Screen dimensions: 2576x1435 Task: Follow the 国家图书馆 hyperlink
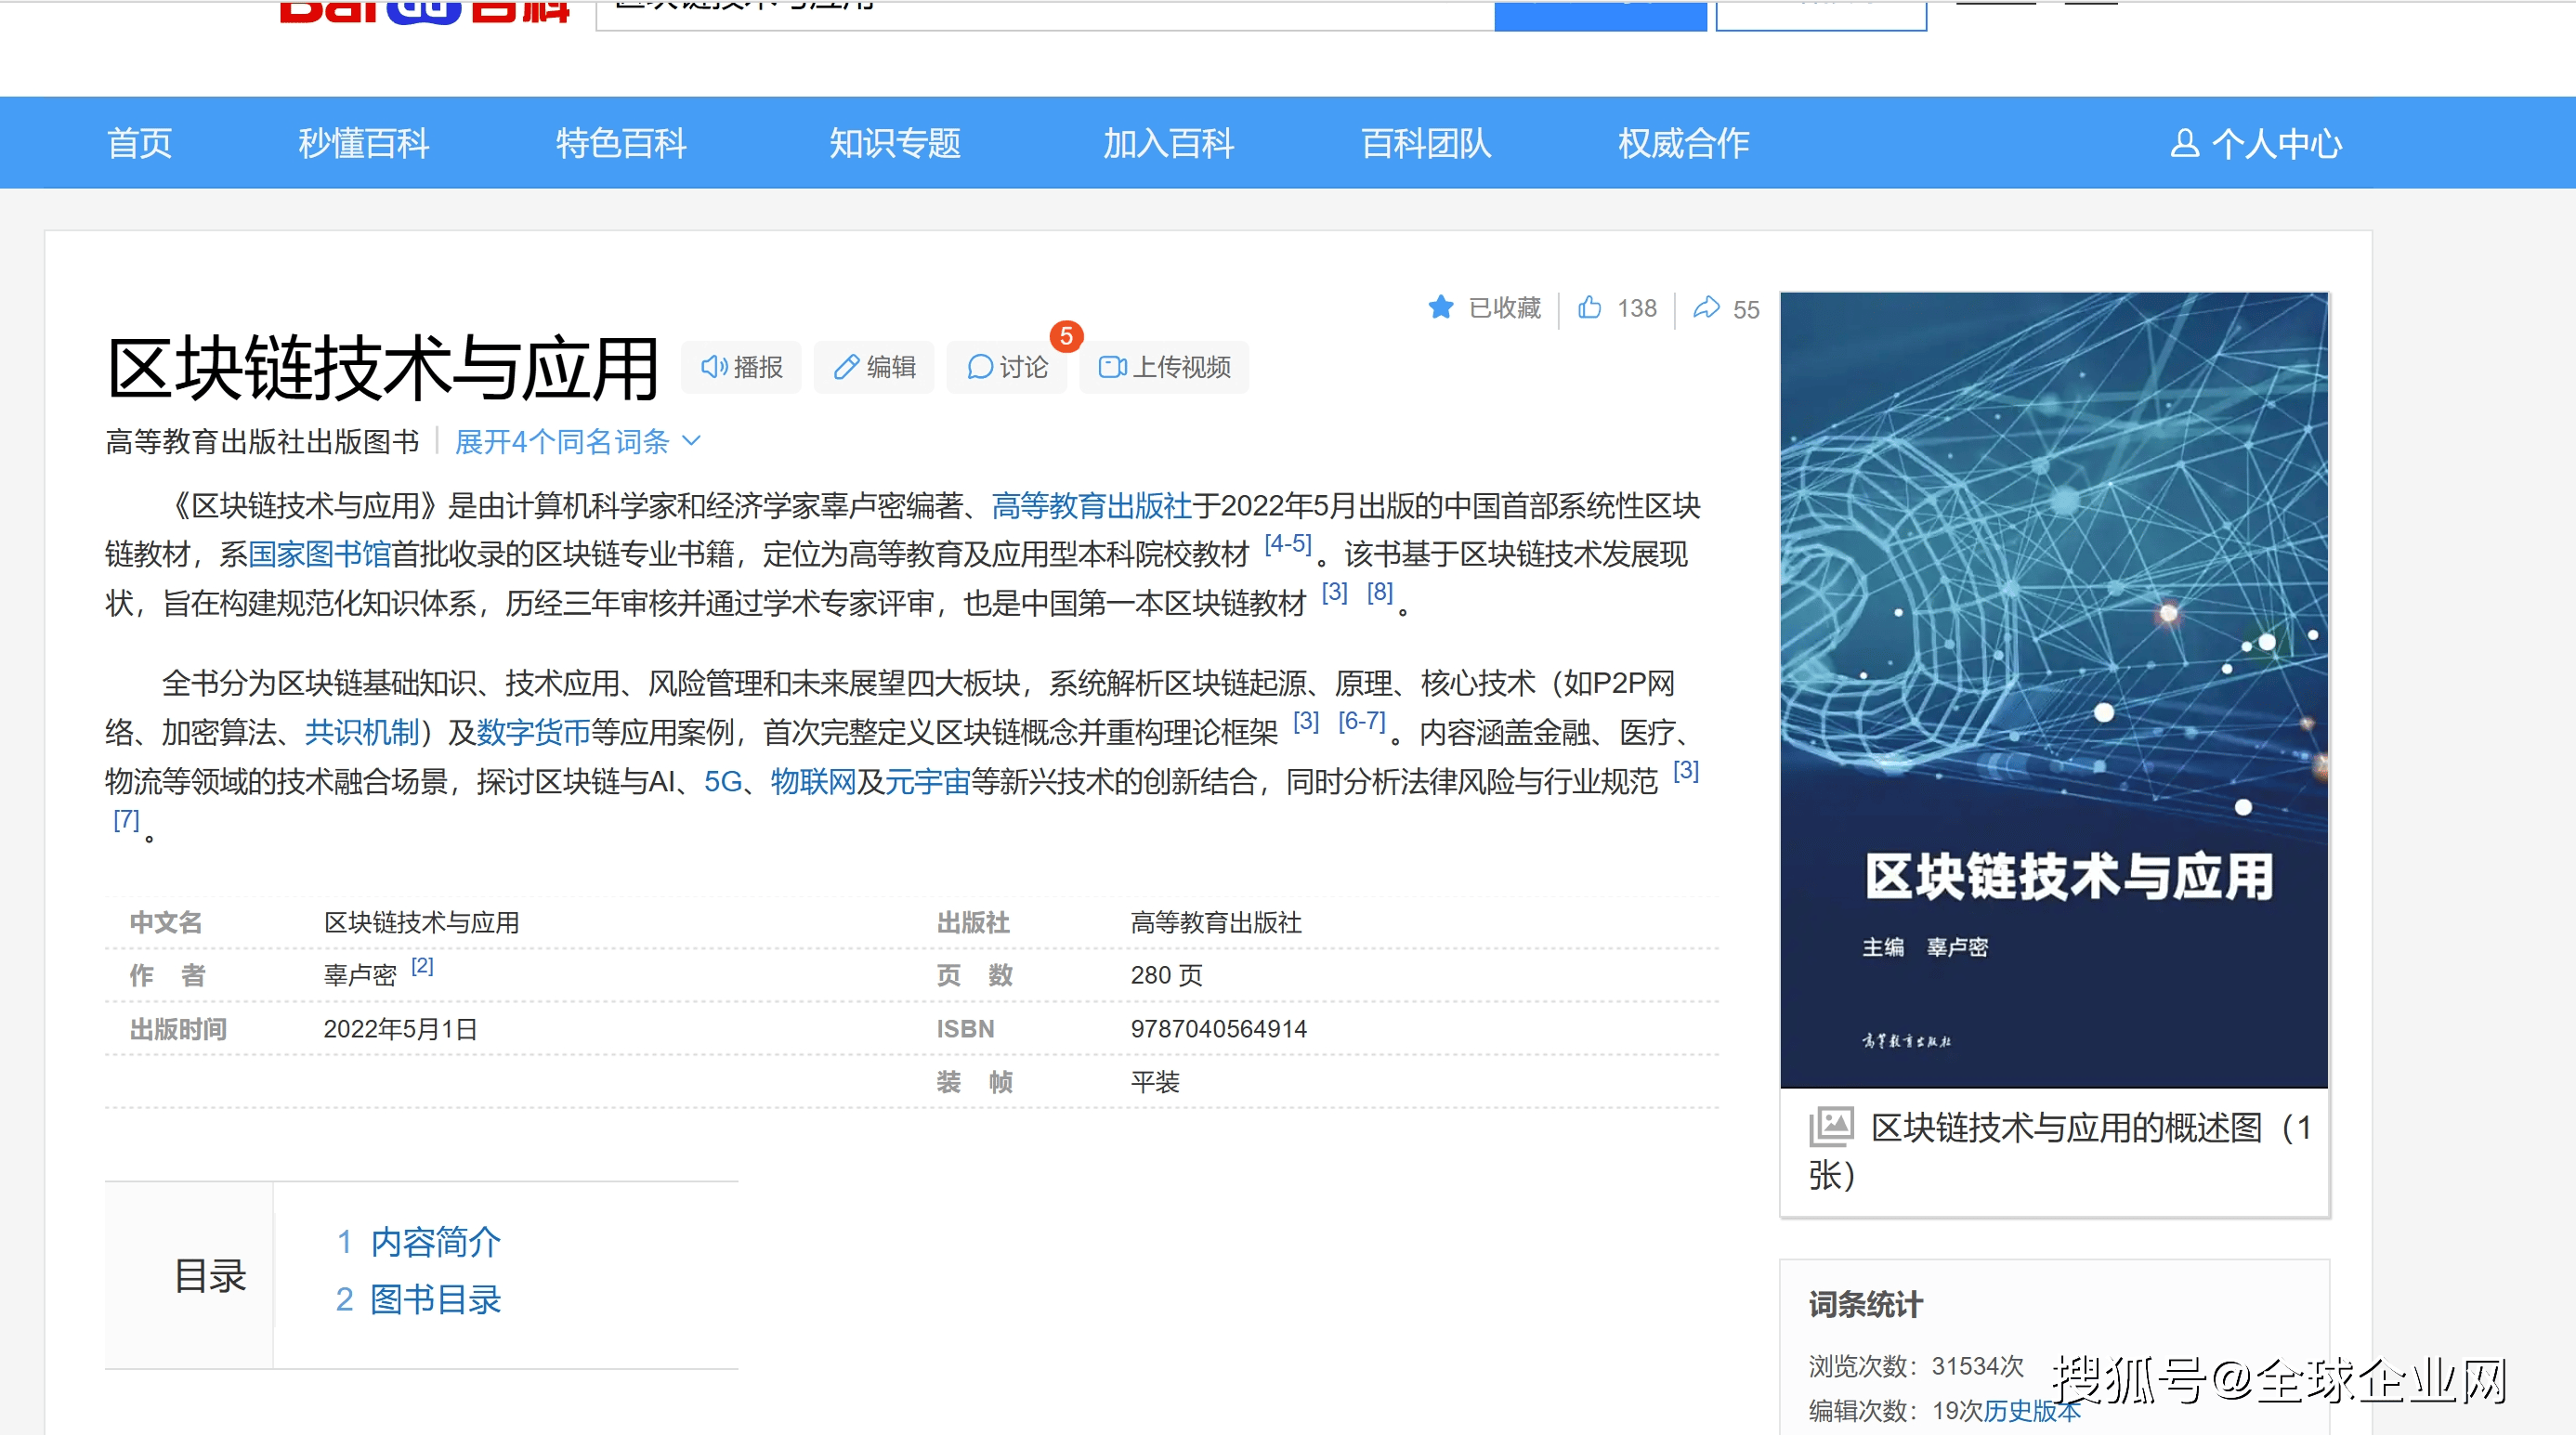tap(319, 554)
